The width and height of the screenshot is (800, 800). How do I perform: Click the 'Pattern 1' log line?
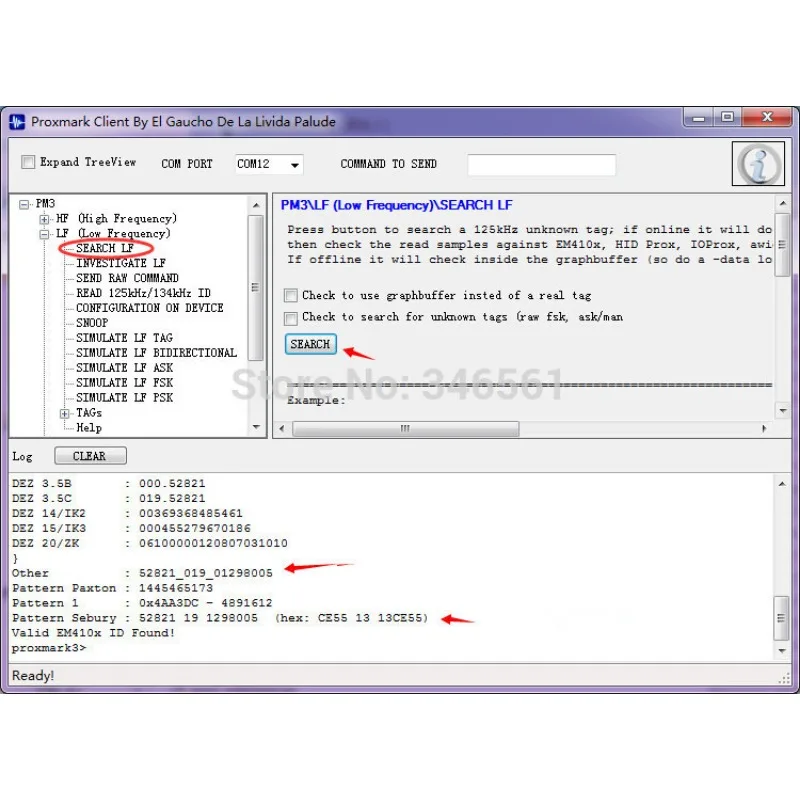pos(142,603)
